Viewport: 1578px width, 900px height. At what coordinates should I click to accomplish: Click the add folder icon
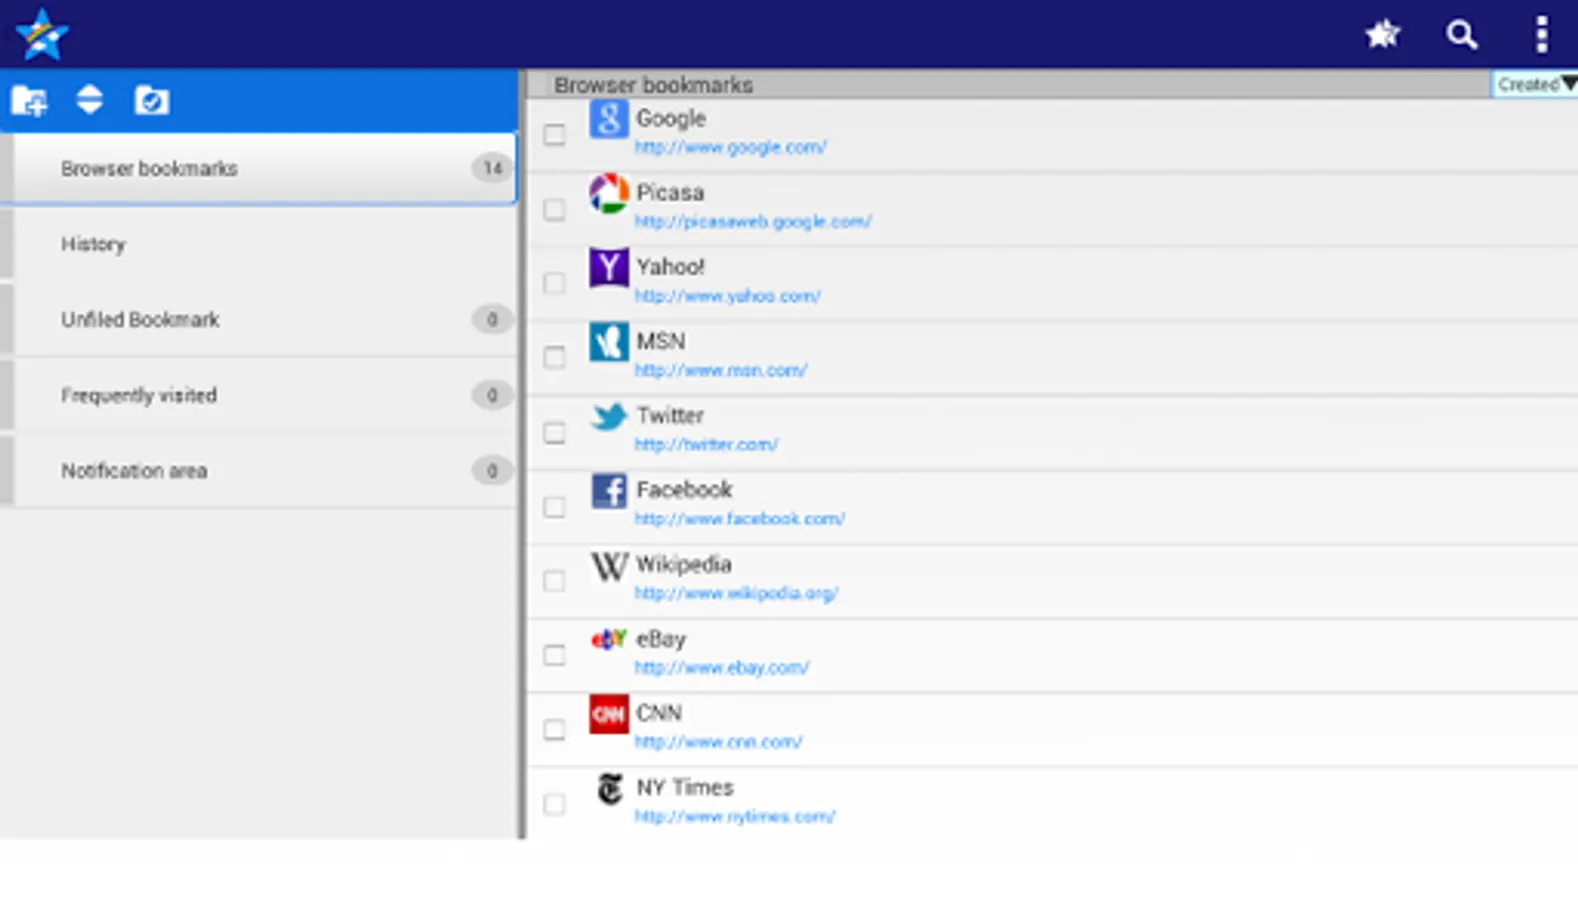(x=29, y=100)
